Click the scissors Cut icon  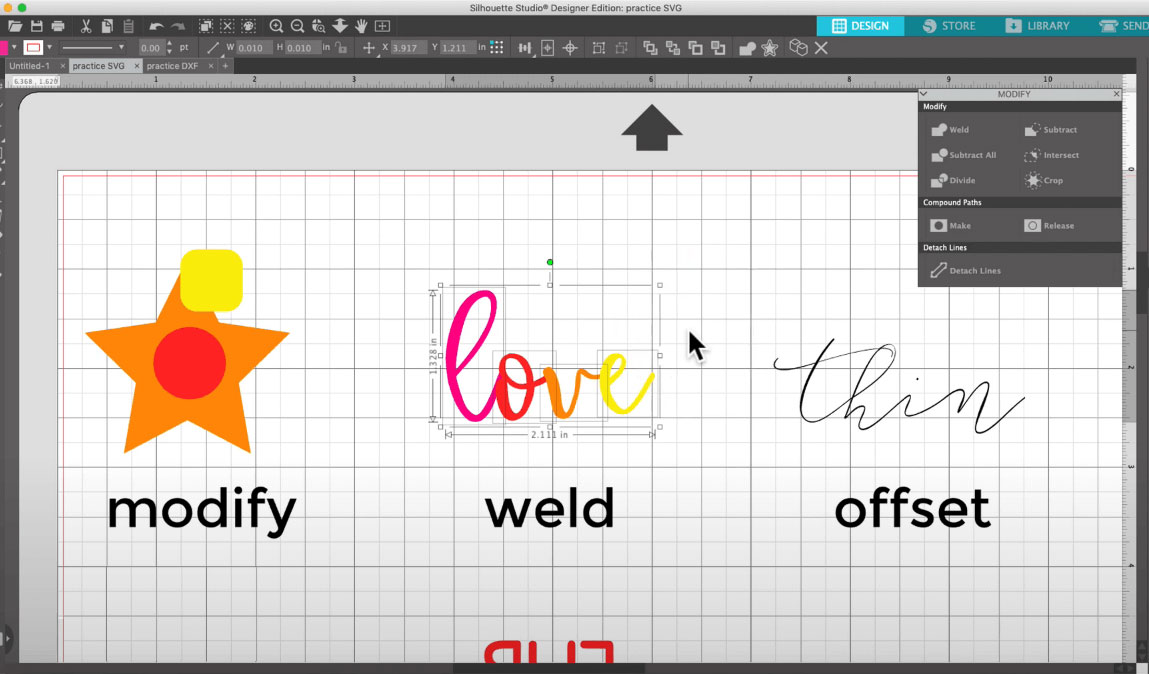[85, 26]
